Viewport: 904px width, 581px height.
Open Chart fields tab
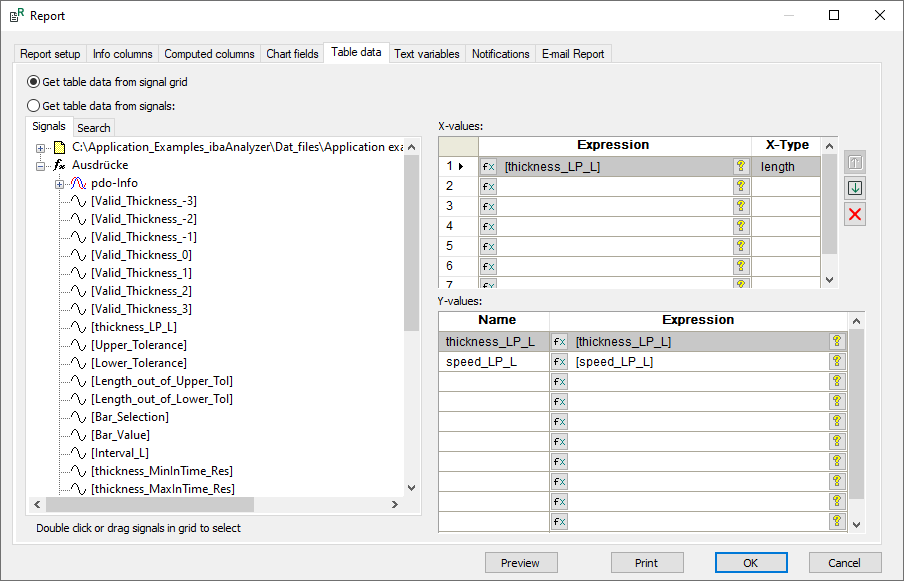[292, 54]
